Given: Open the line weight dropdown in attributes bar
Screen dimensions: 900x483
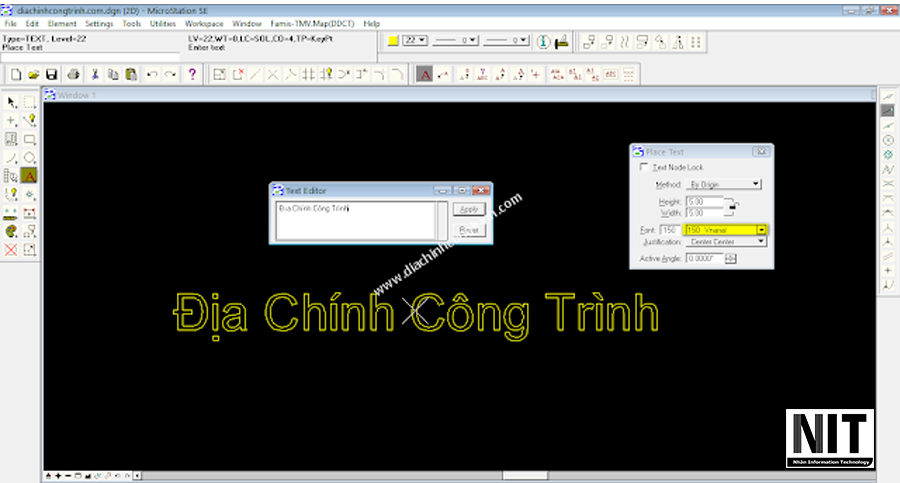Looking at the screenshot, I should tap(505, 40).
